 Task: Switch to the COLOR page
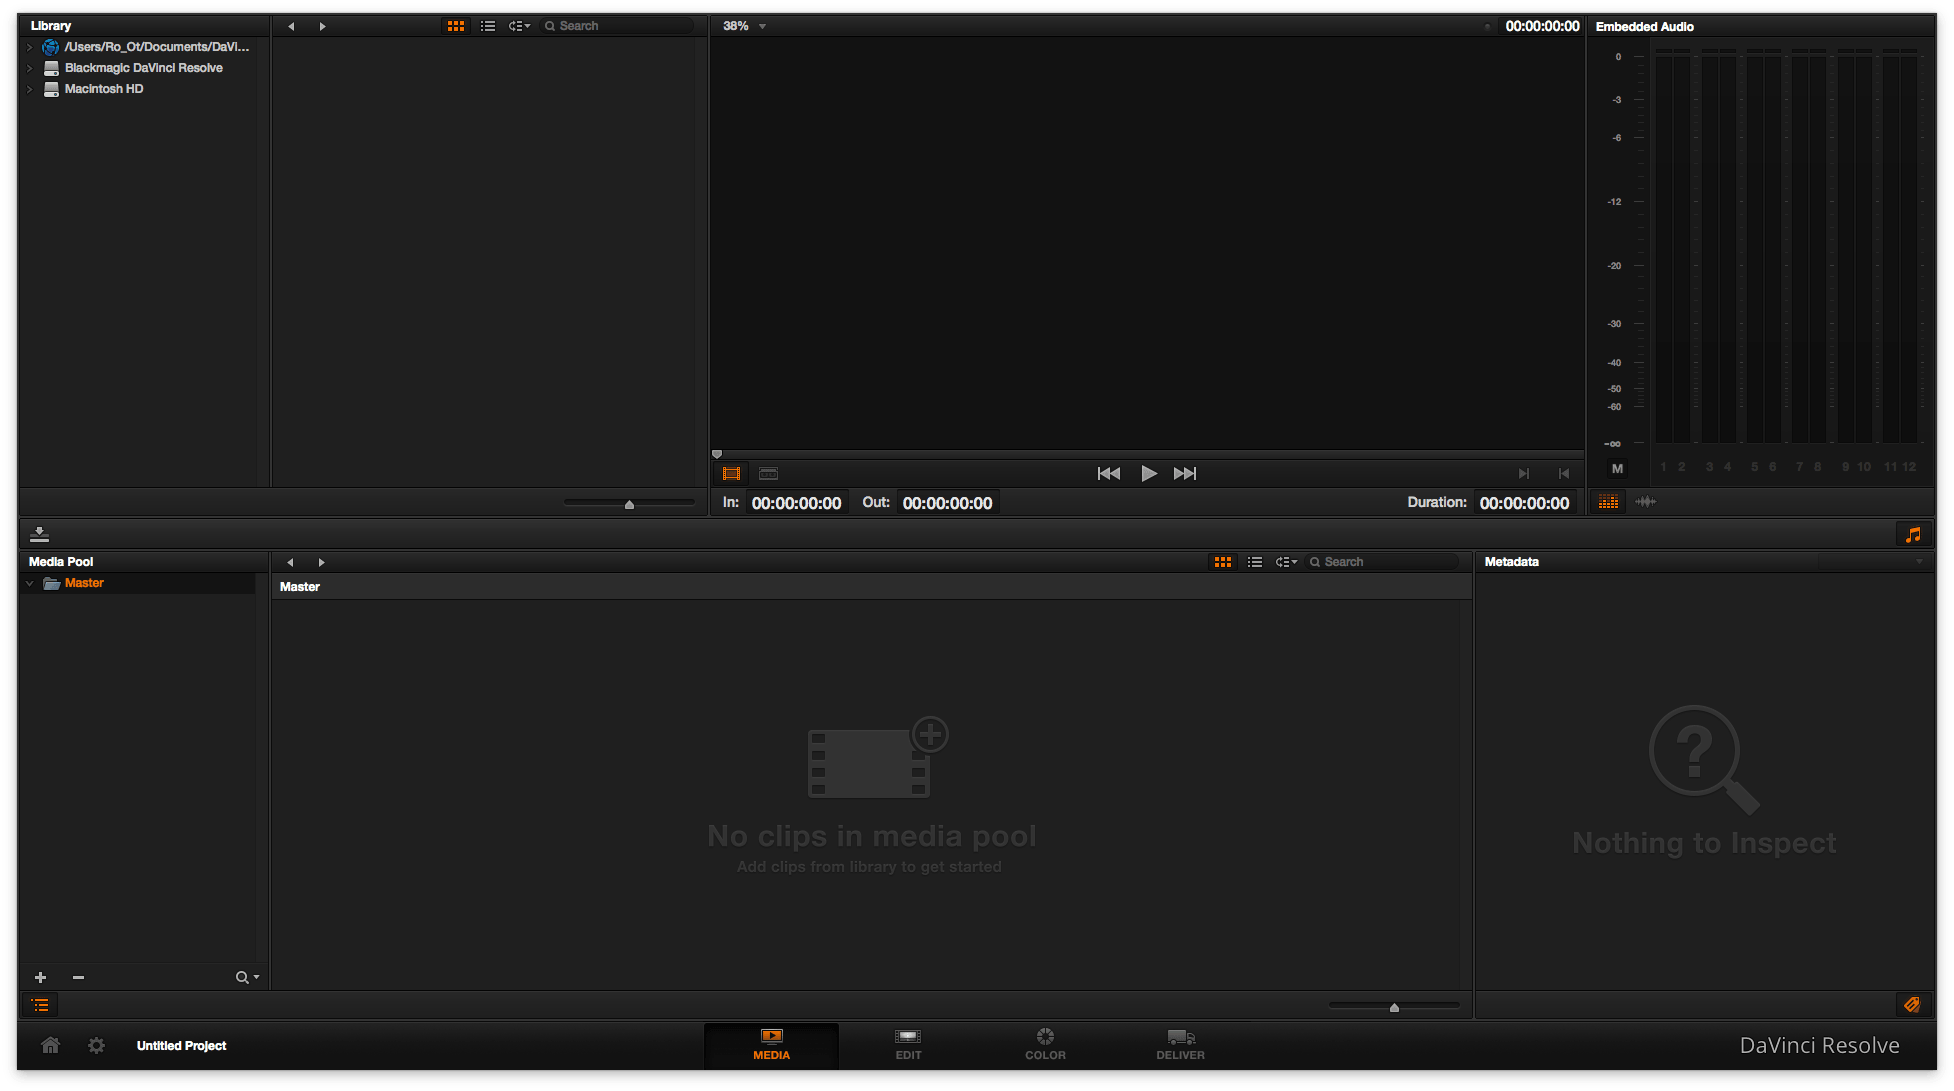pos(1045,1045)
